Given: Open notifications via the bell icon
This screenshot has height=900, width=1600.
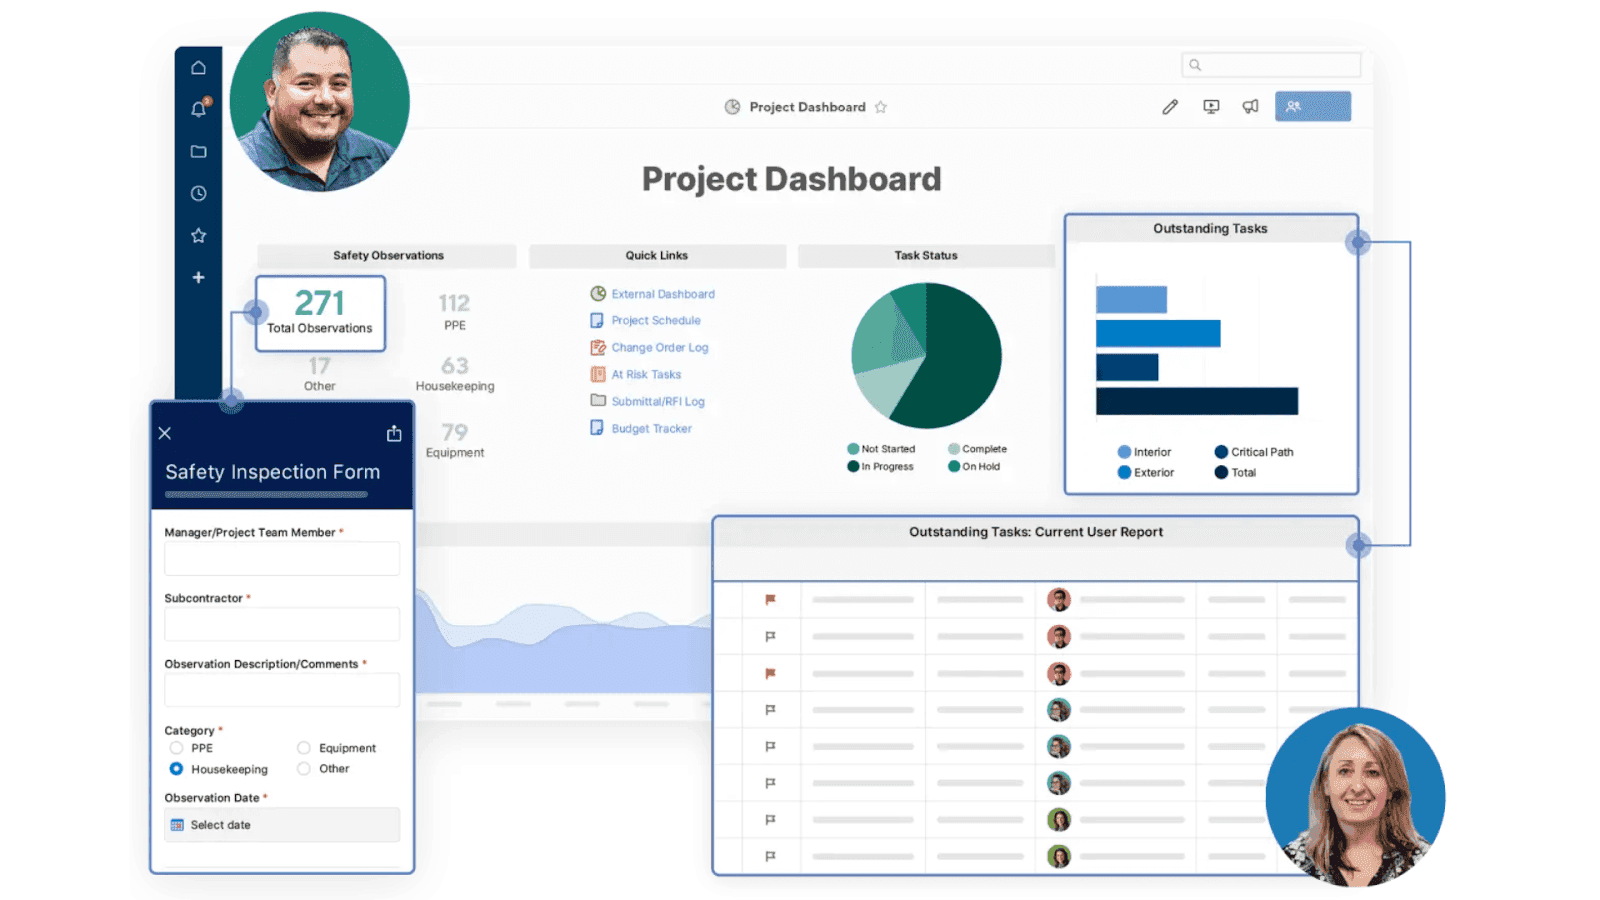Looking at the screenshot, I should tap(198, 109).
